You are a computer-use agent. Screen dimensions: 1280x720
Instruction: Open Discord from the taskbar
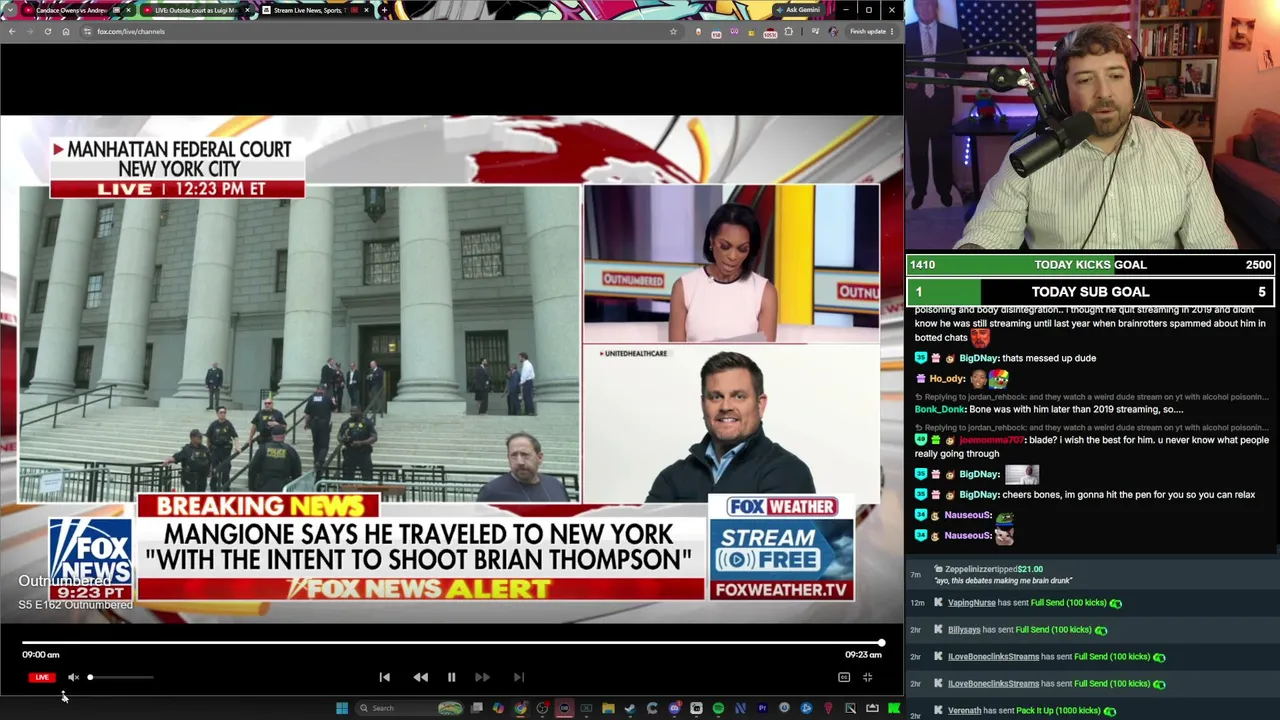click(x=674, y=708)
